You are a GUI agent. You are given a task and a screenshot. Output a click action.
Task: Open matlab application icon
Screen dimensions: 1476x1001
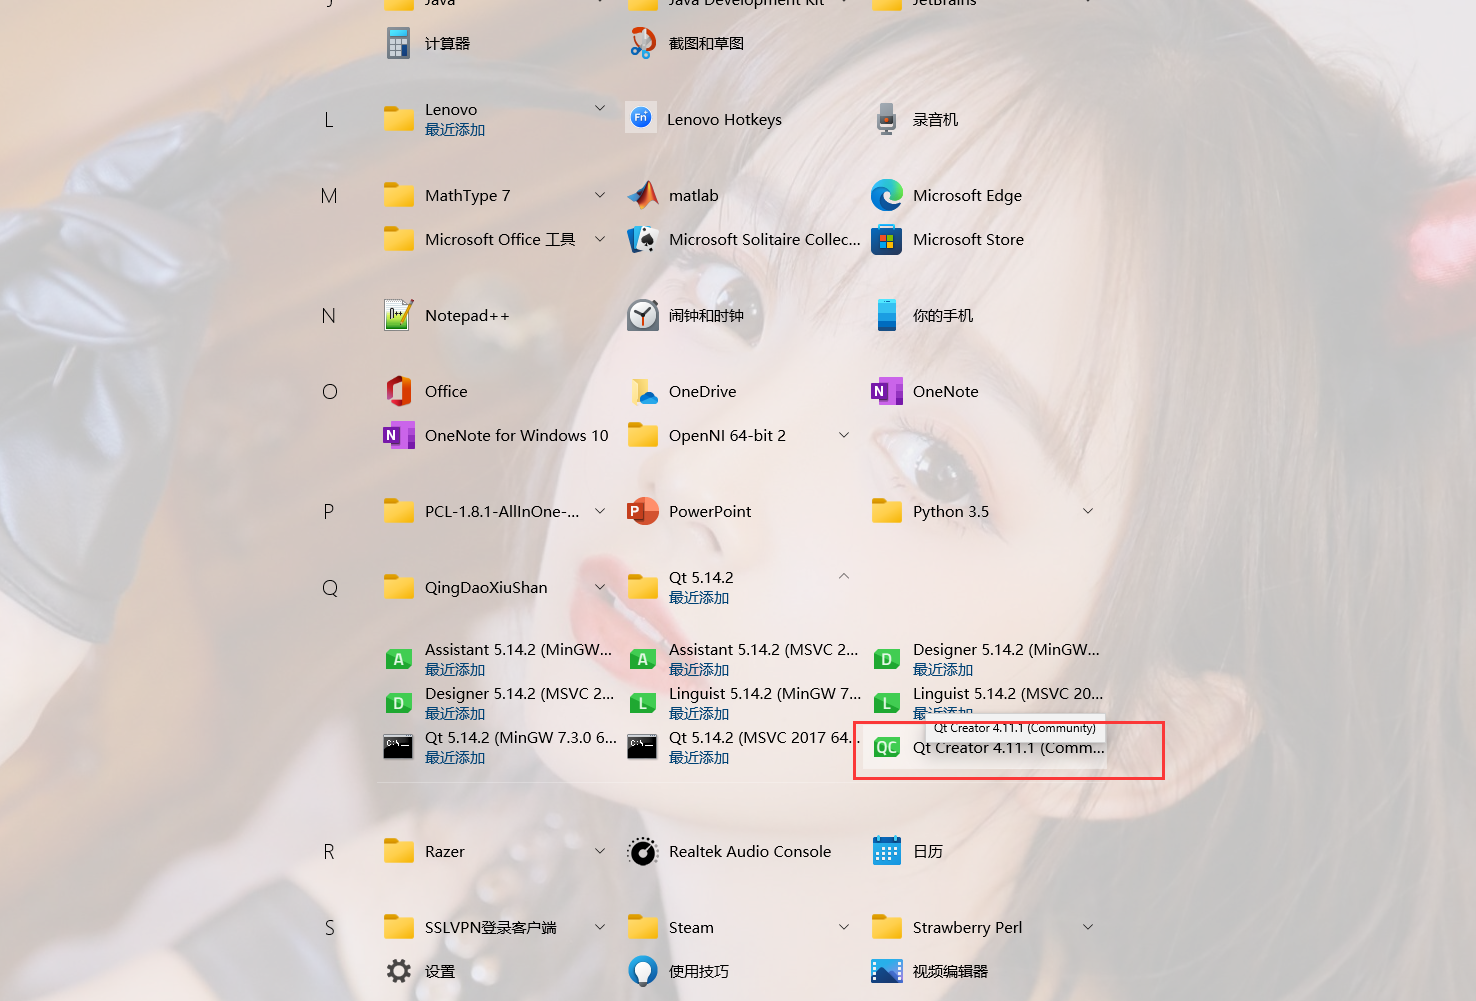643,195
